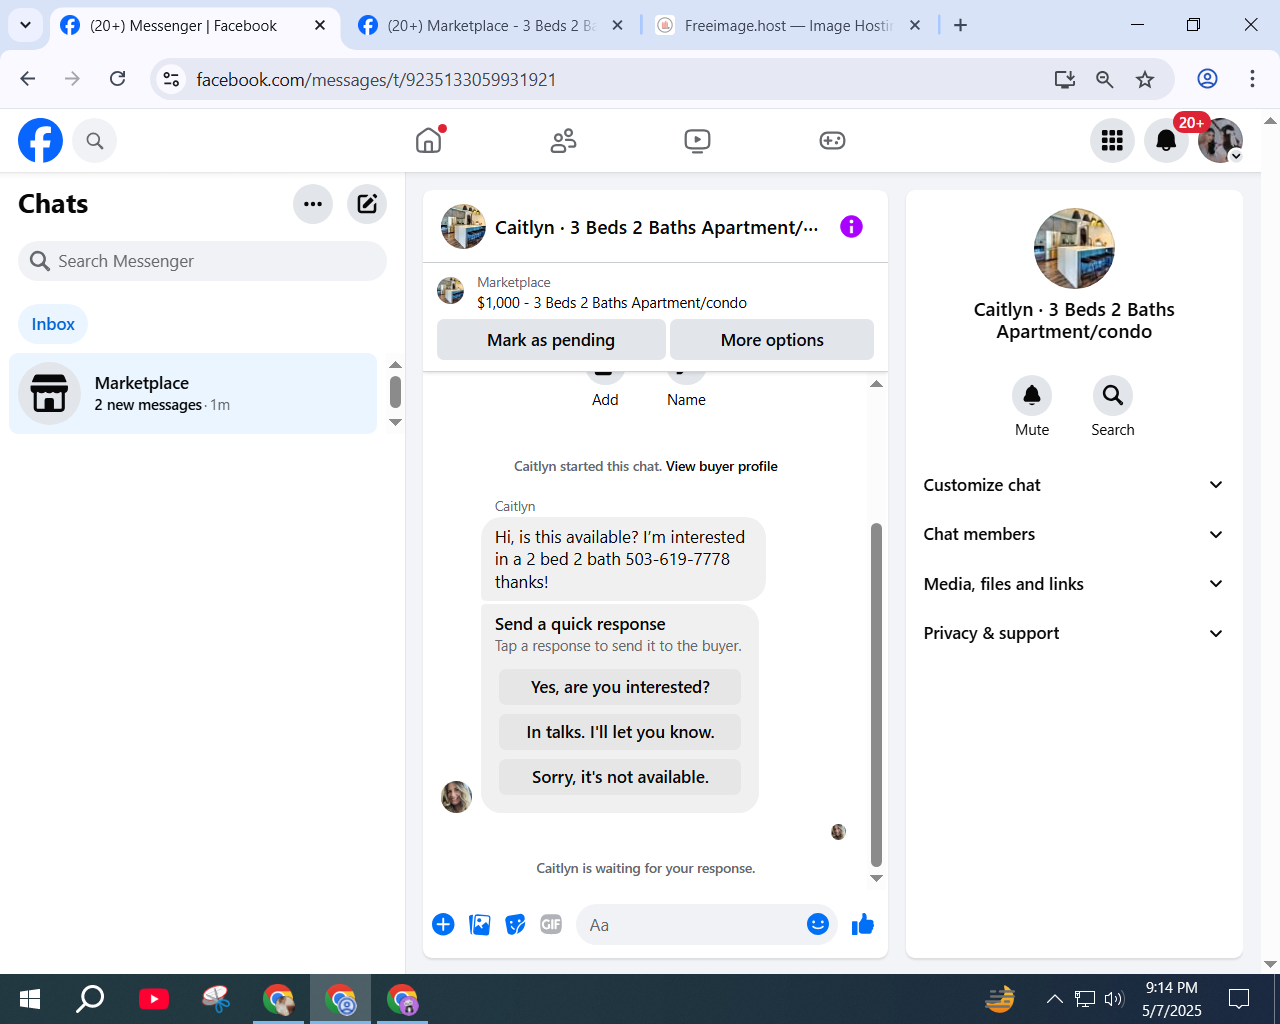
Task: Open the Windows Start menu
Action: pos(30,998)
